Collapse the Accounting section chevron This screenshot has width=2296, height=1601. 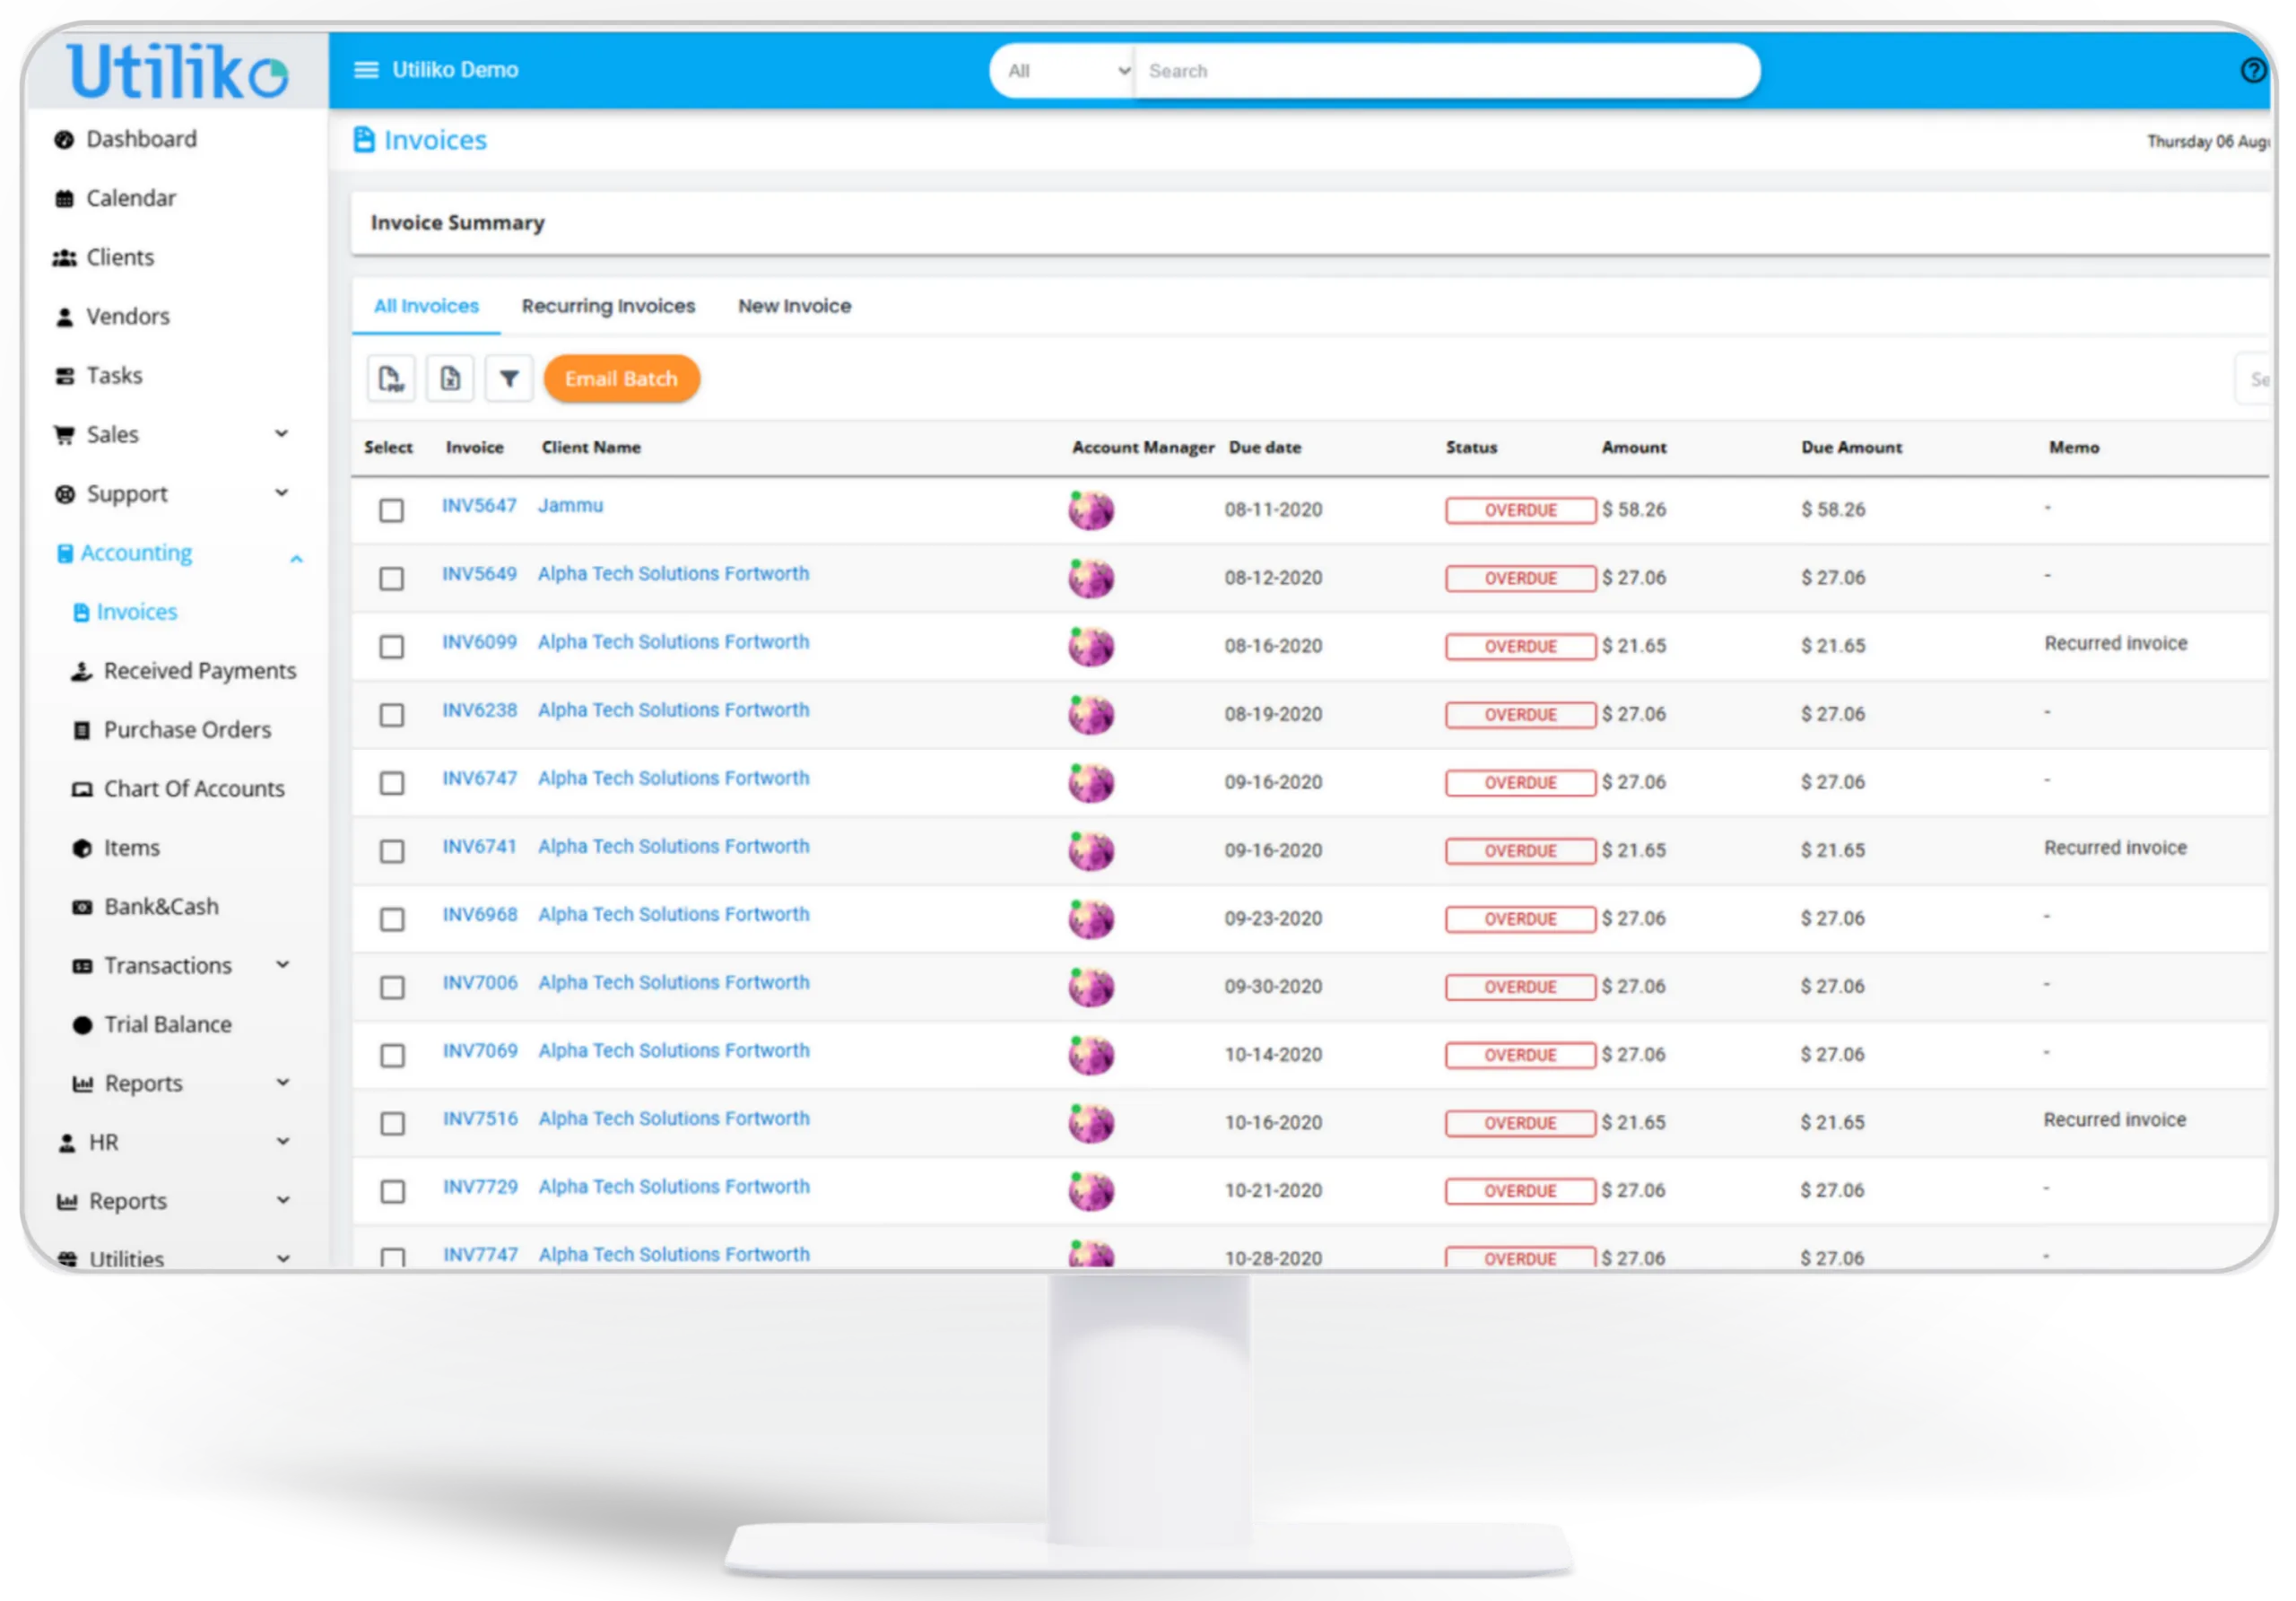[296, 558]
